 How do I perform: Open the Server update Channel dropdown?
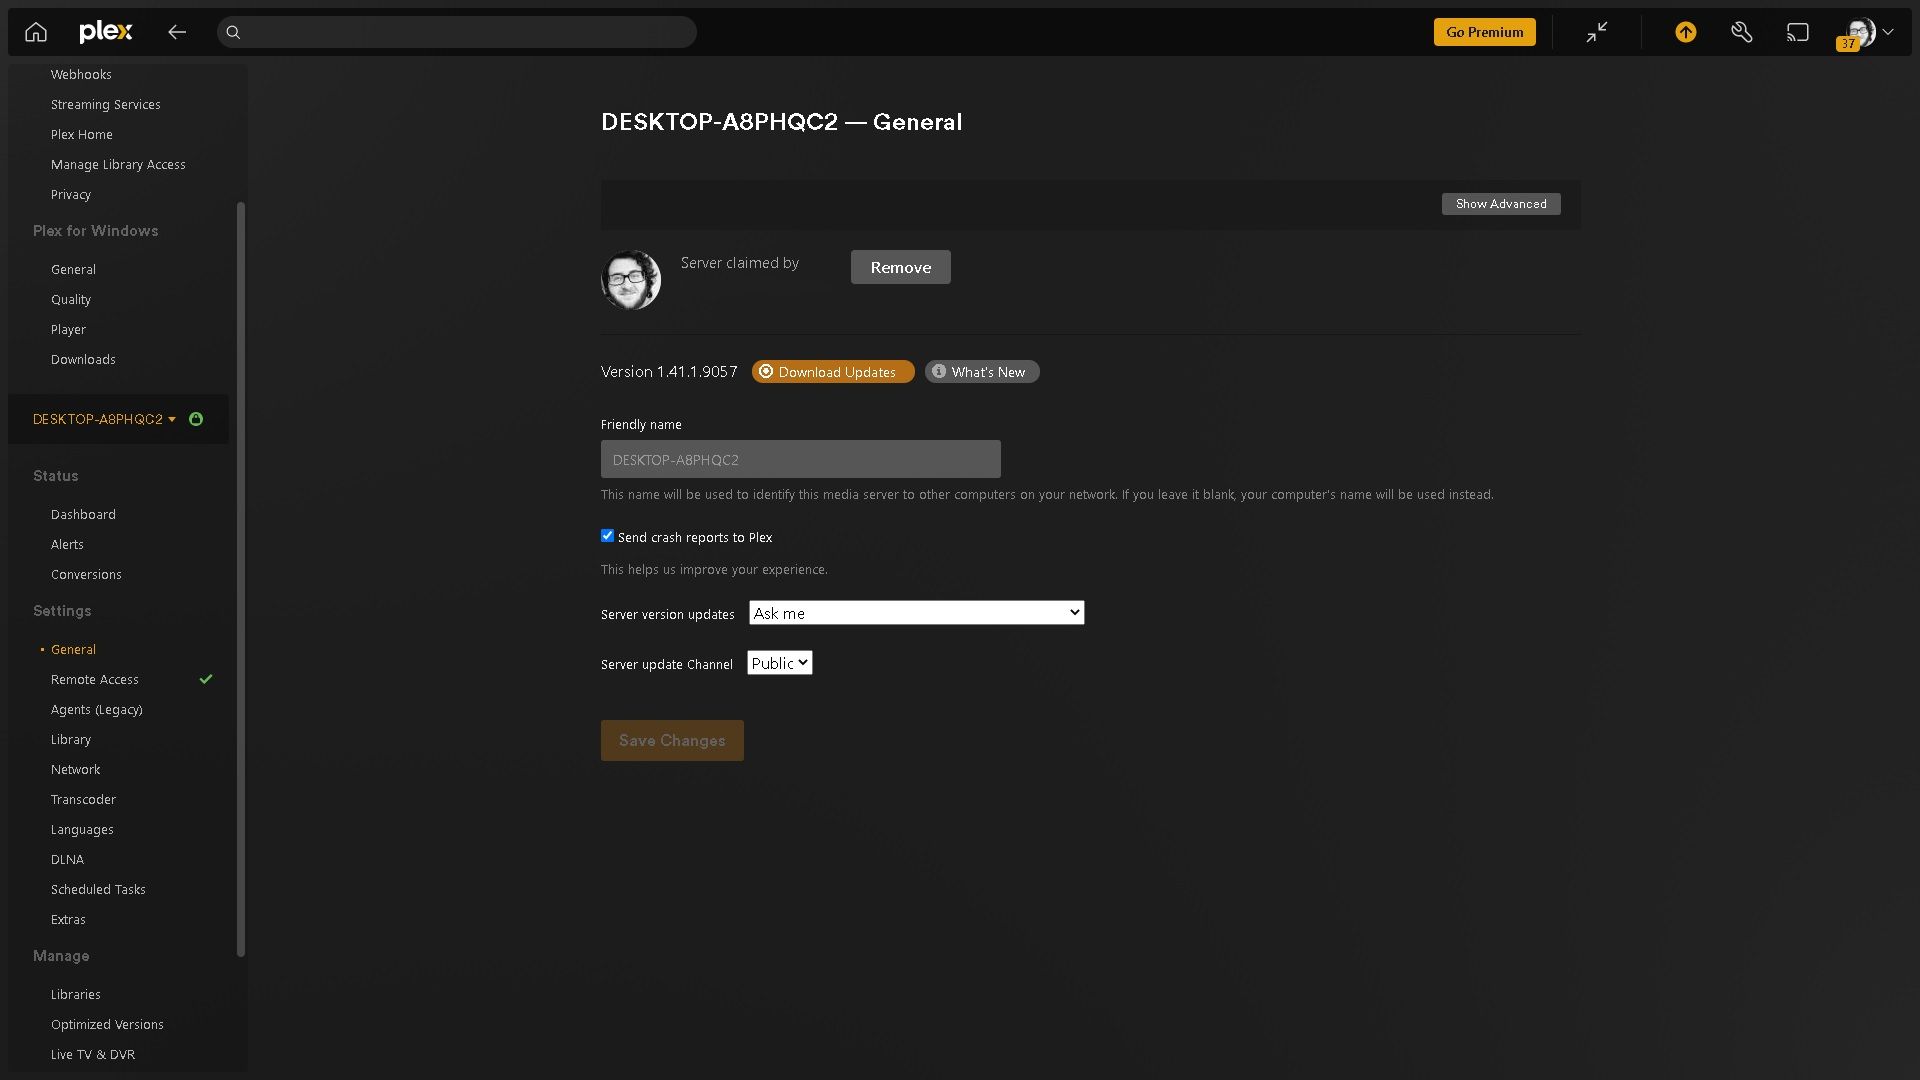pos(779,662)
